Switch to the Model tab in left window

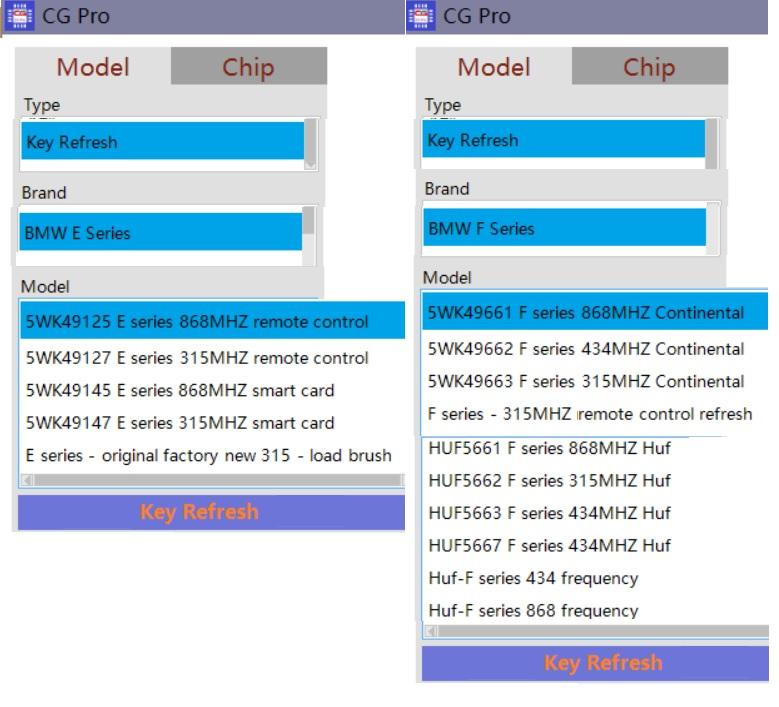93,67
